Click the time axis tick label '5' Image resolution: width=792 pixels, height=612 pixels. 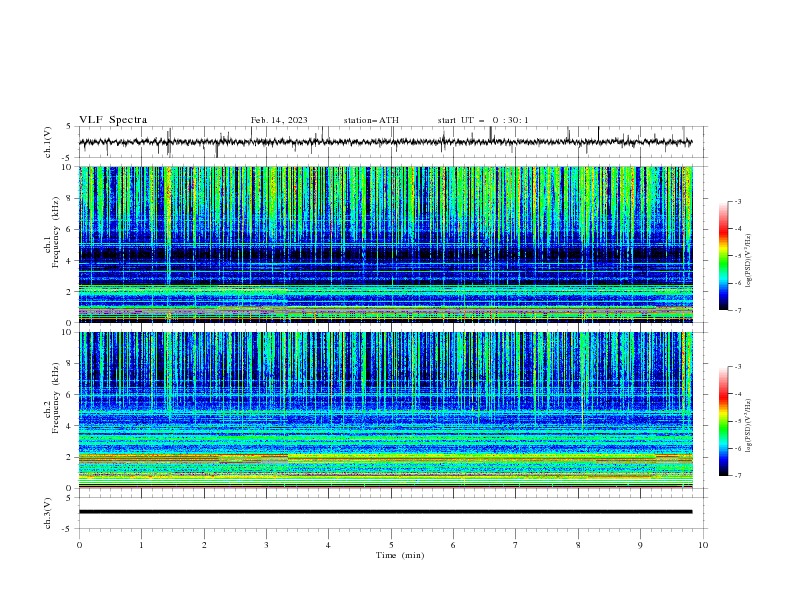(391, 545)
